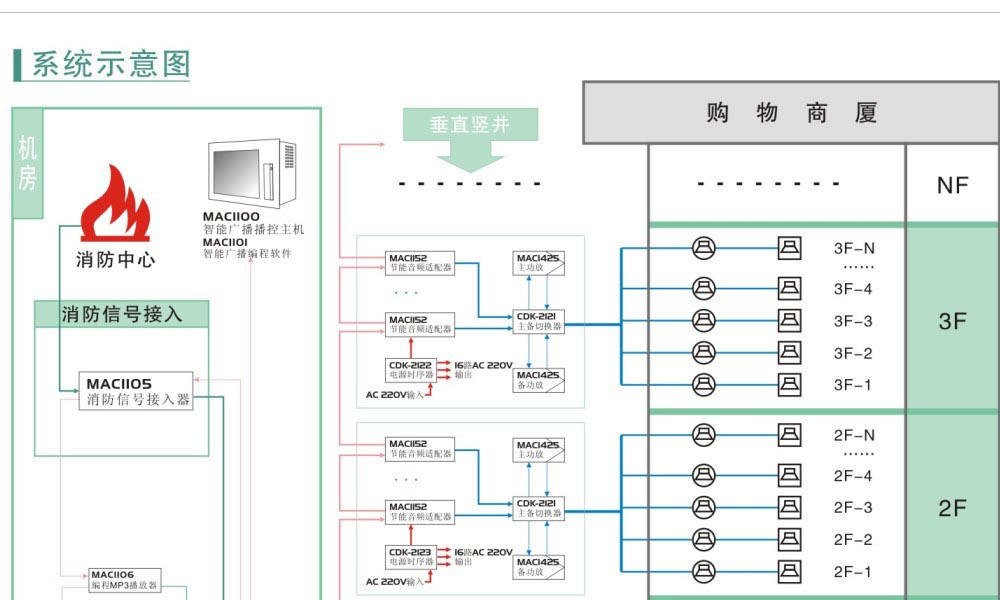Select the 购物商厦 header block

tap(790, 113)
